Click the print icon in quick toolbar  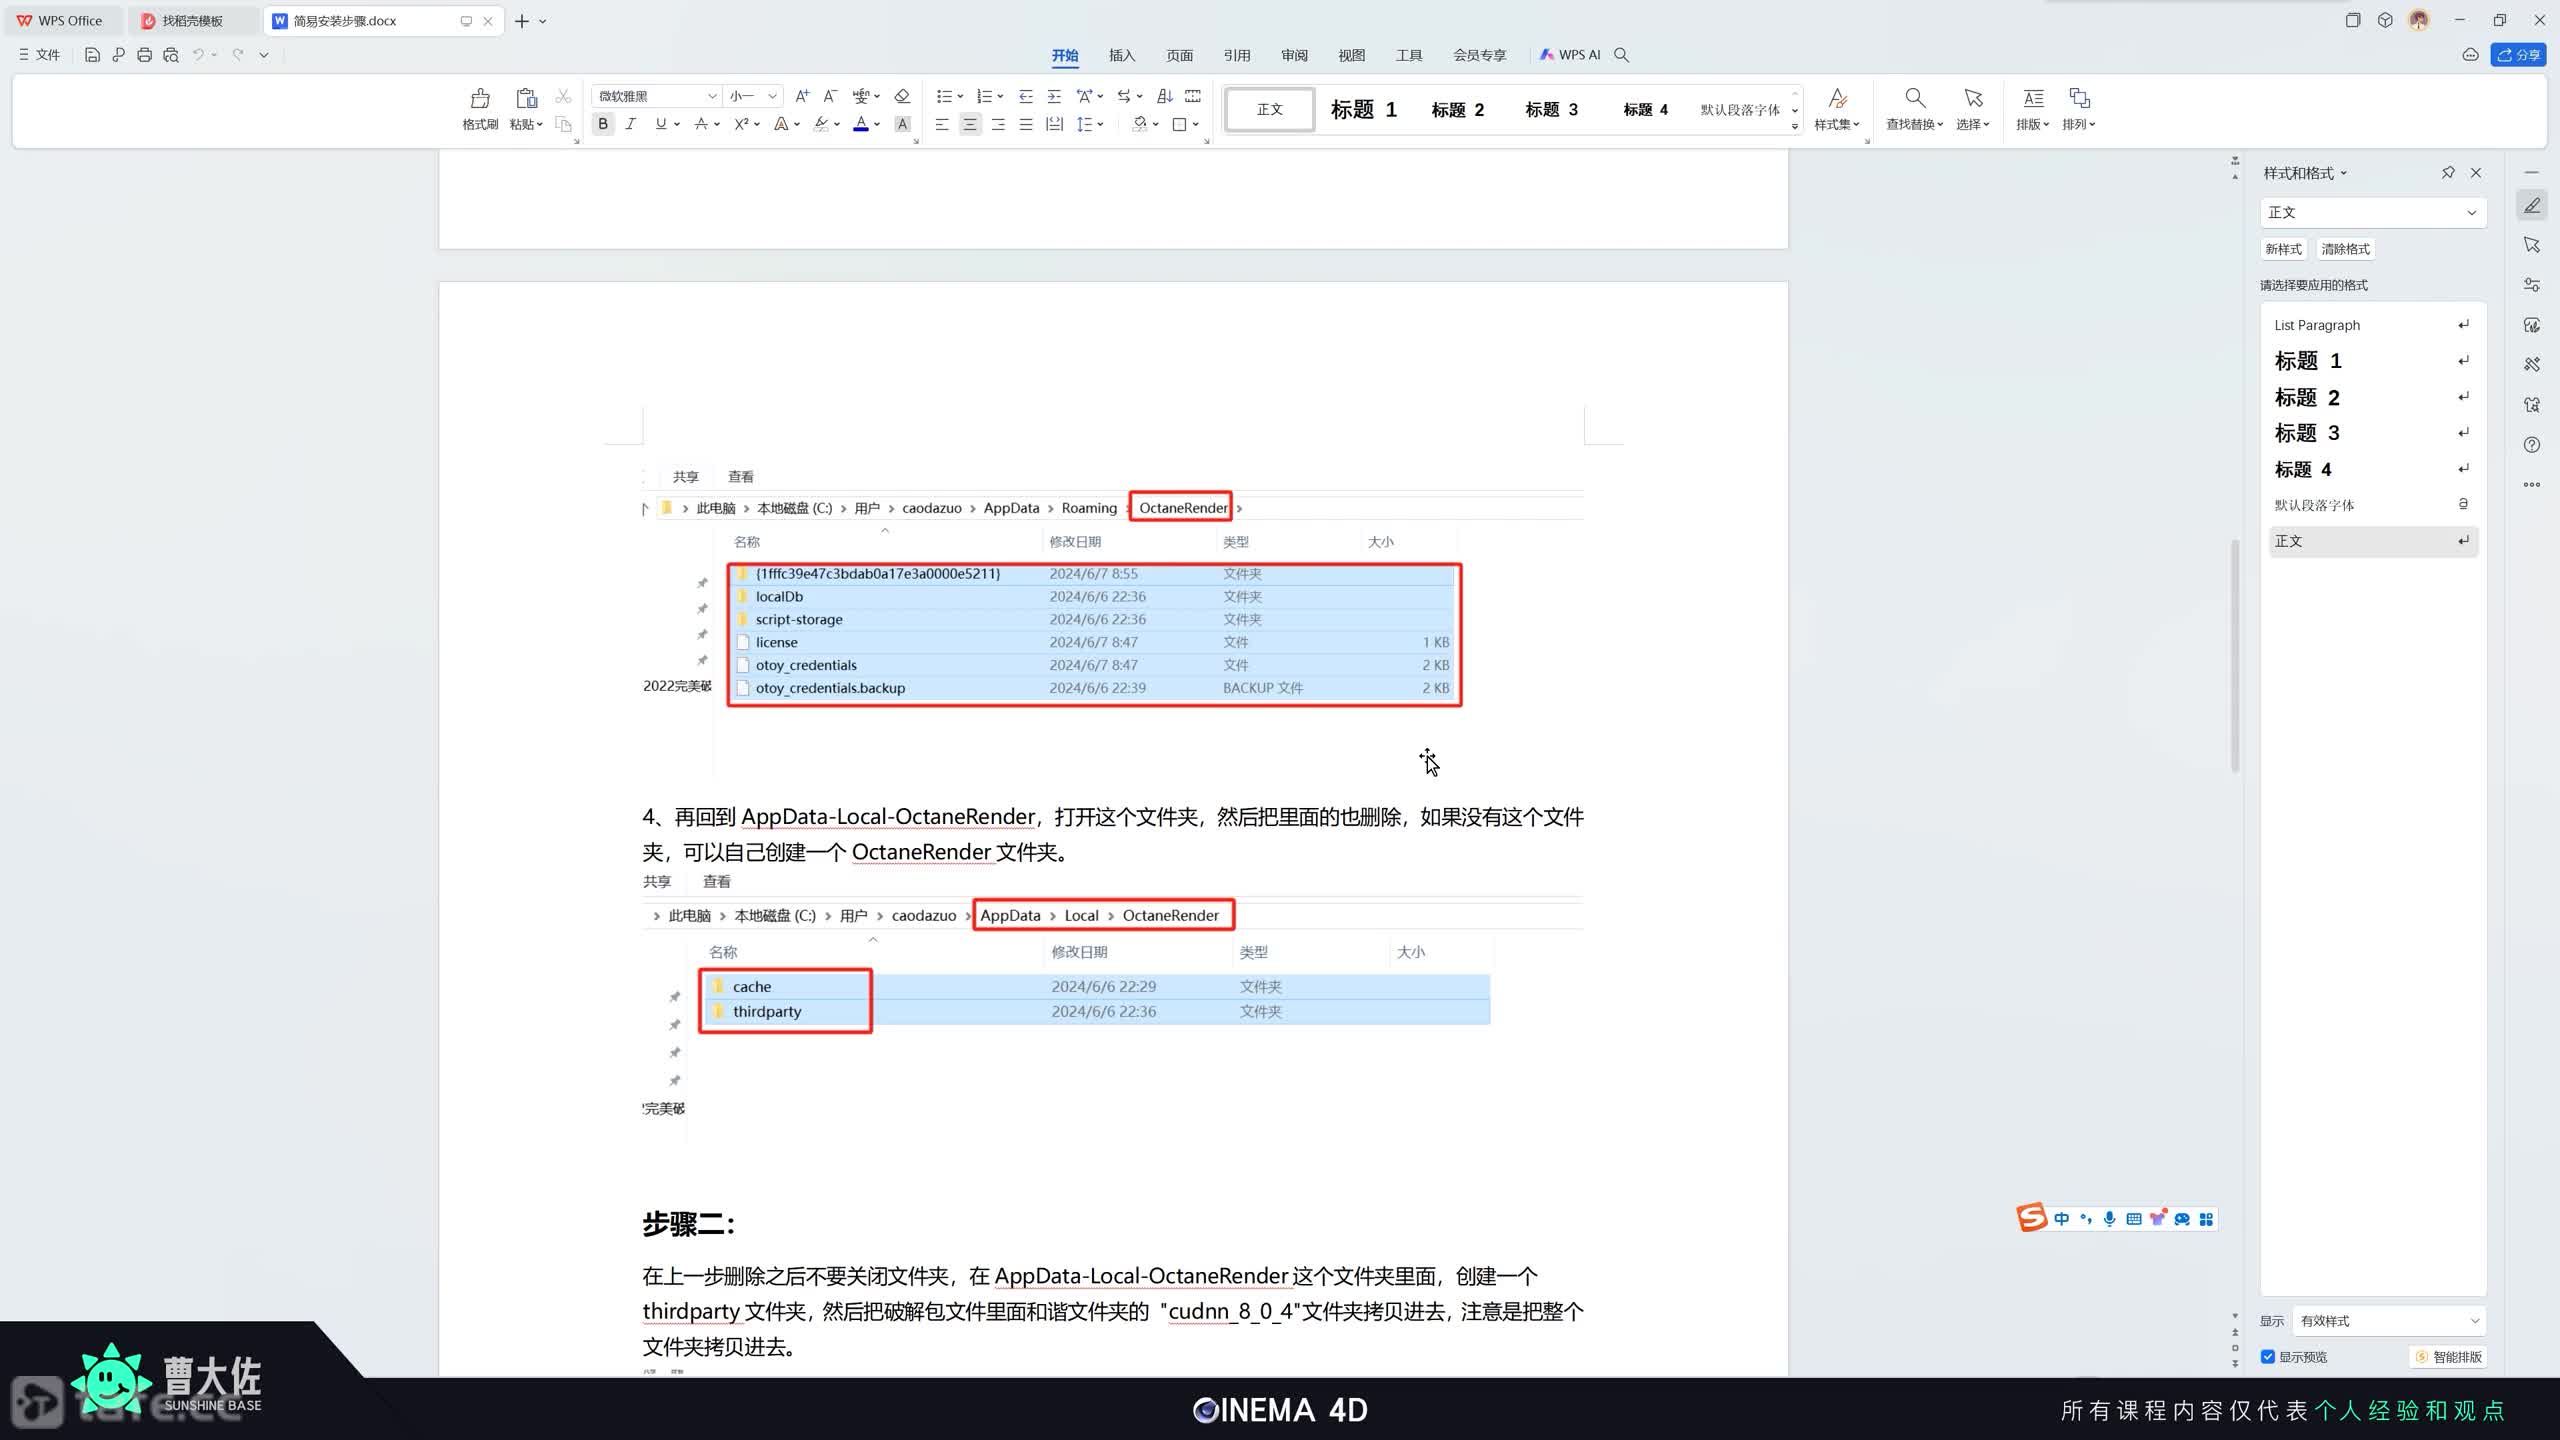click(144, 55)
